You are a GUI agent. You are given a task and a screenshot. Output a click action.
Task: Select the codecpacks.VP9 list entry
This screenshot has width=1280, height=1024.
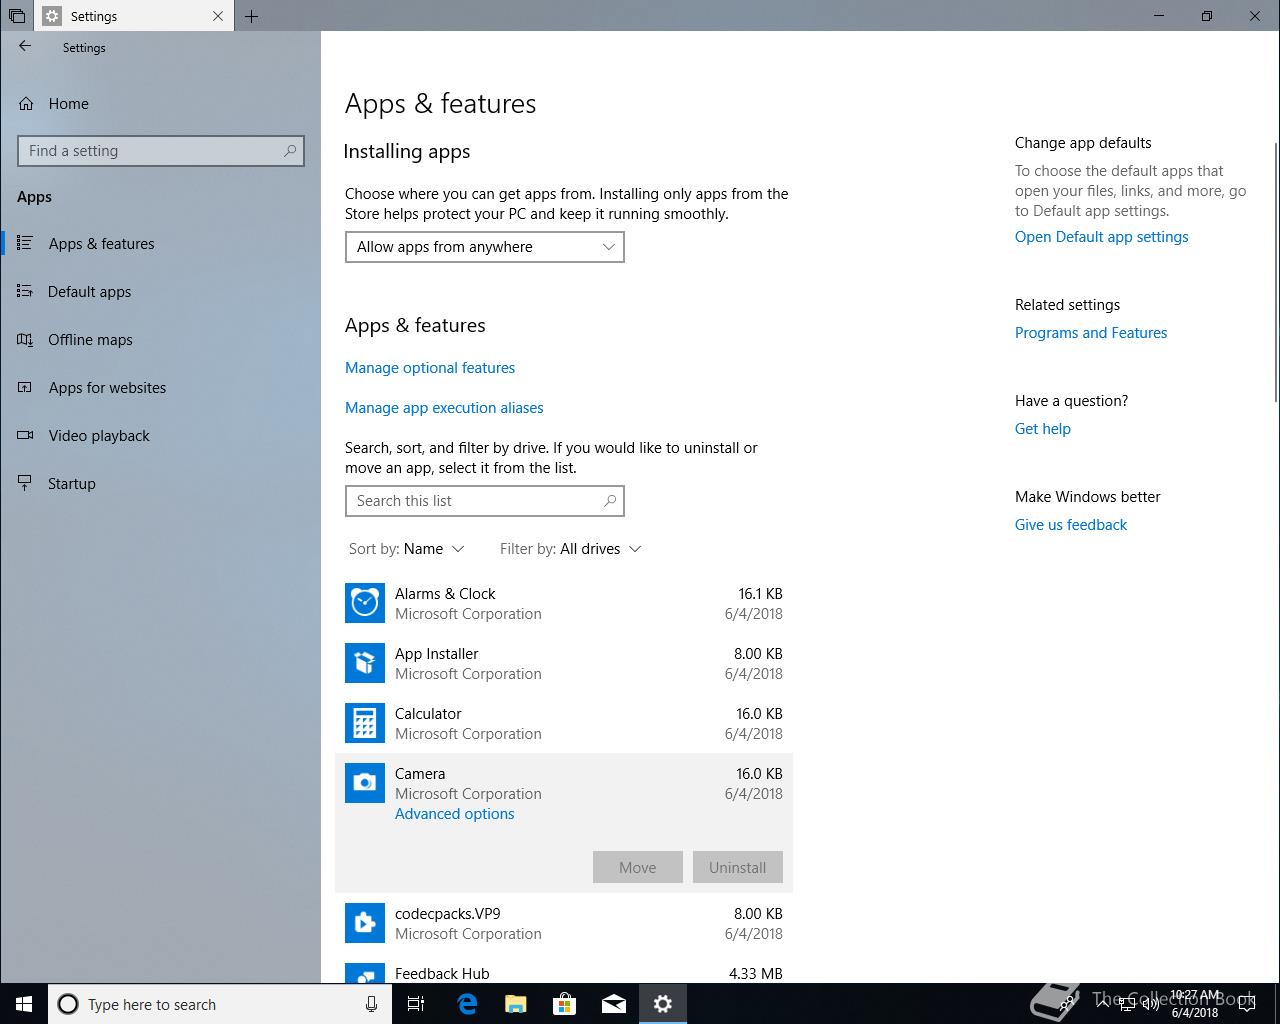tap(564, 923)
